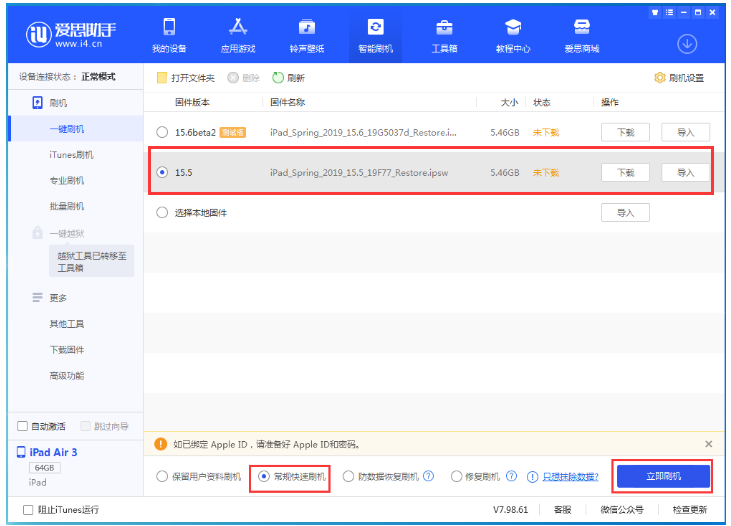This screenshot has height=526, width=731.
Task: Toggle 跳过向导 checkbox
Action: [x=85, y=426]
